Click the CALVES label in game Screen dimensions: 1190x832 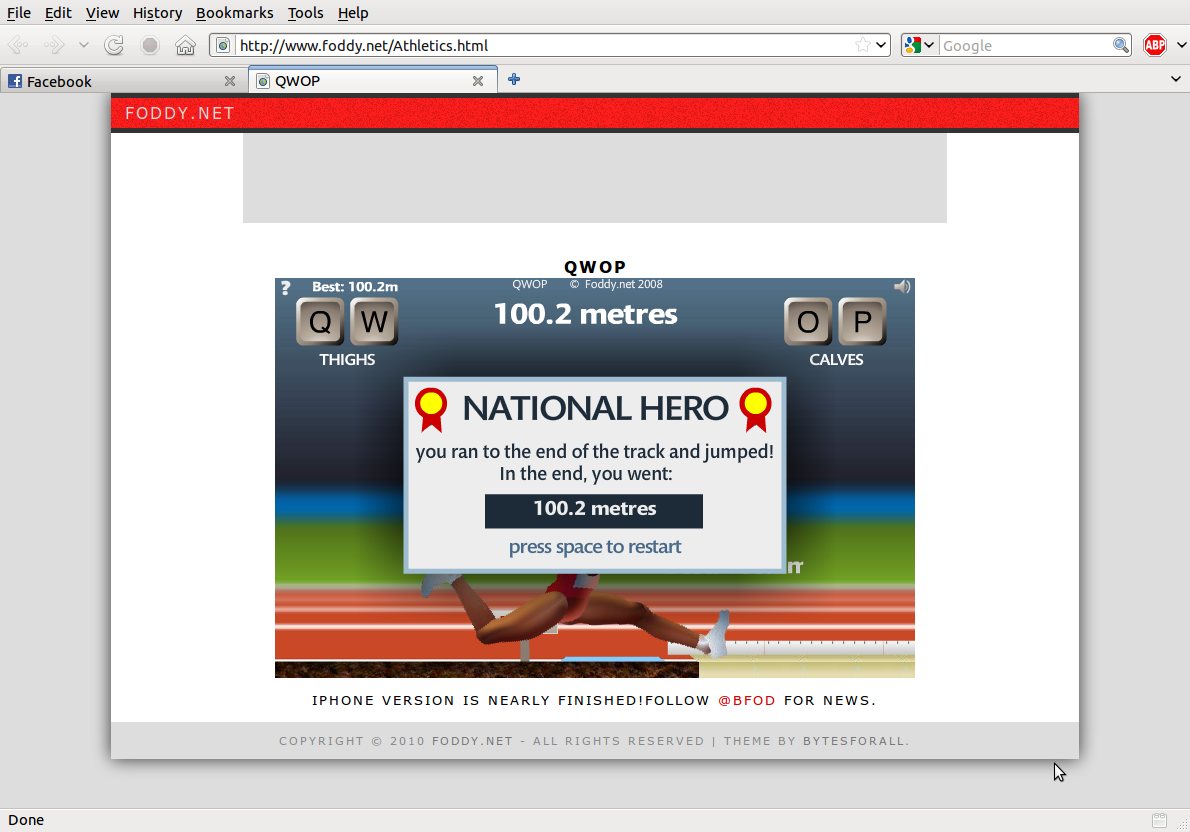[x=836, y=360]
